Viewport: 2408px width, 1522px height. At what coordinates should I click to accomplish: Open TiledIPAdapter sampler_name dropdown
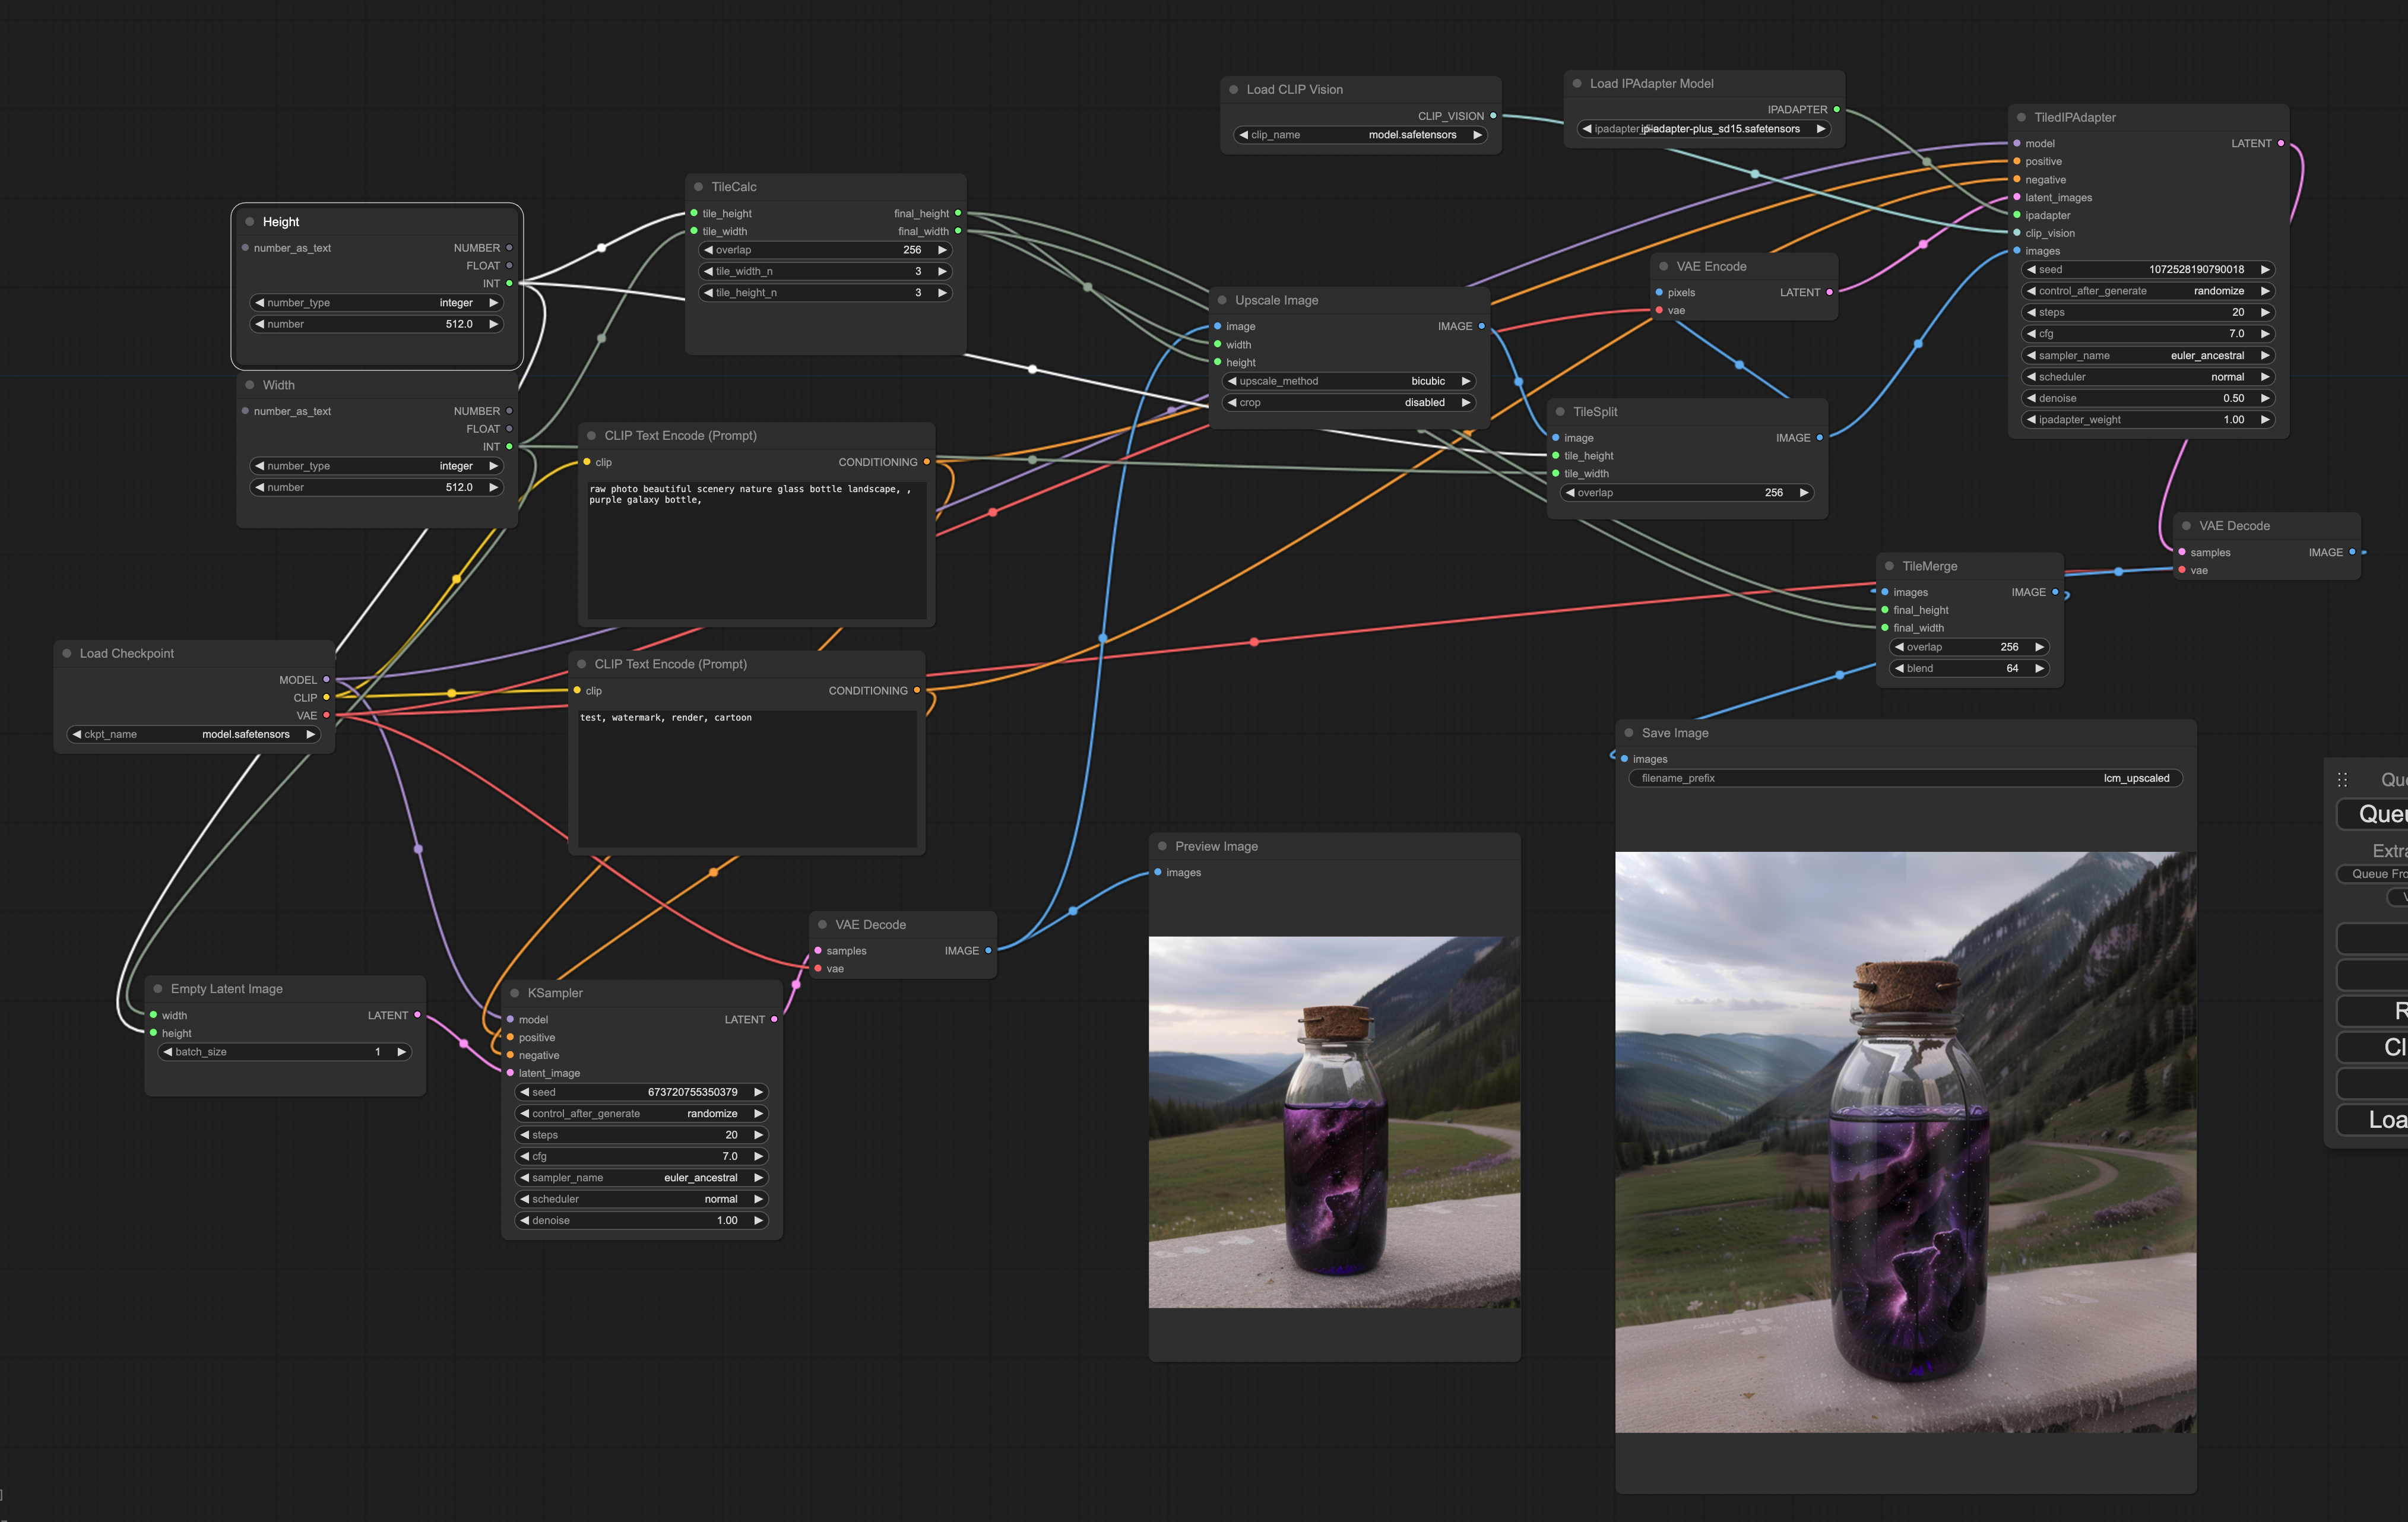[x=2148, y=356]
